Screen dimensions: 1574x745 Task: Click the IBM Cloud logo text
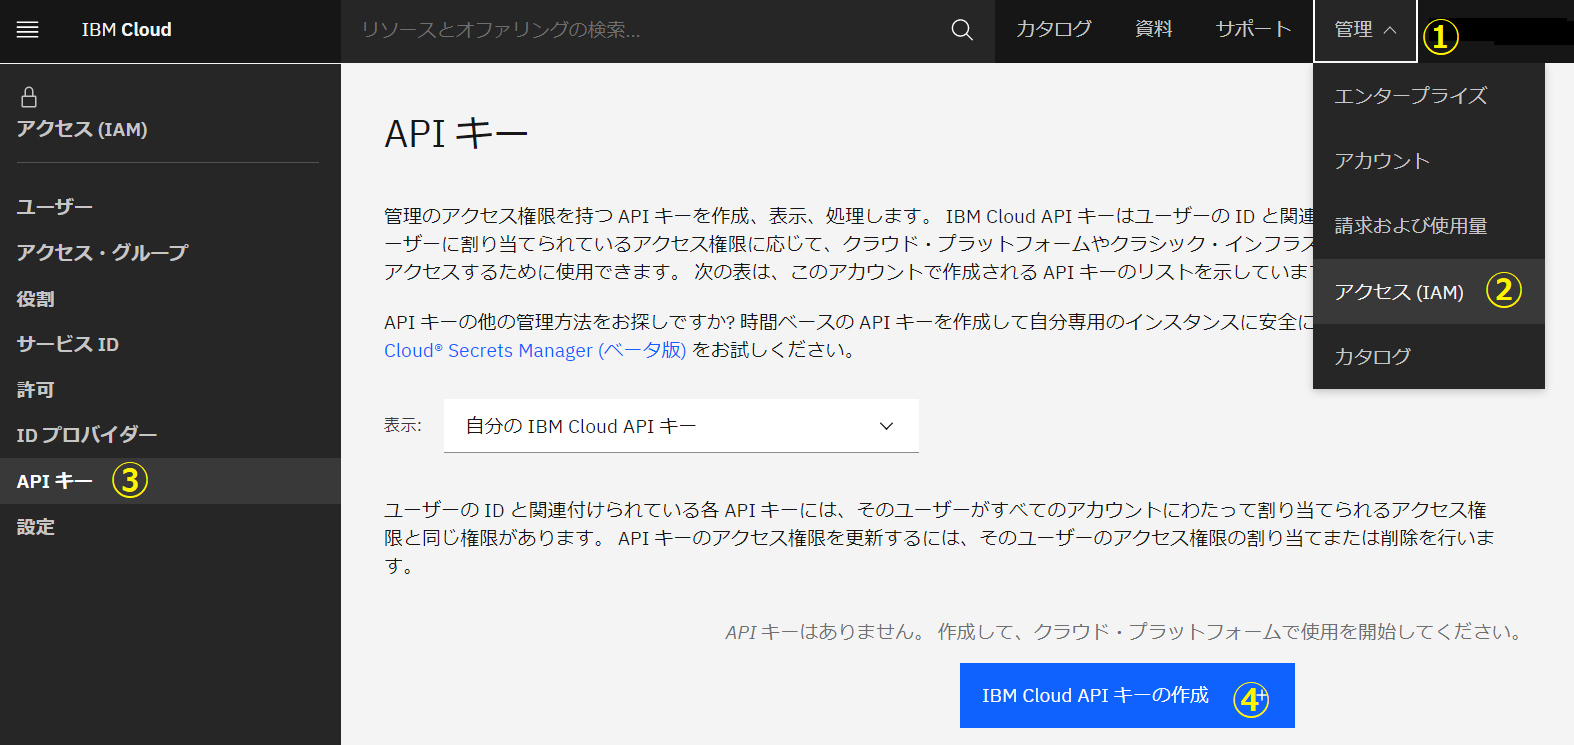coord(127,30)
